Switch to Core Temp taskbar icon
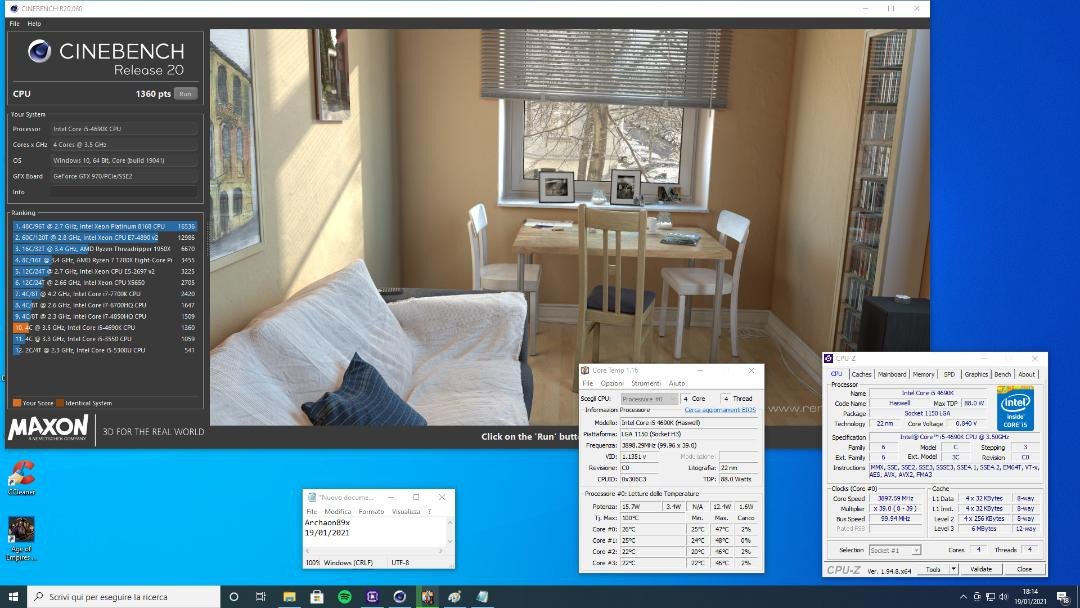 click(427, 596)
